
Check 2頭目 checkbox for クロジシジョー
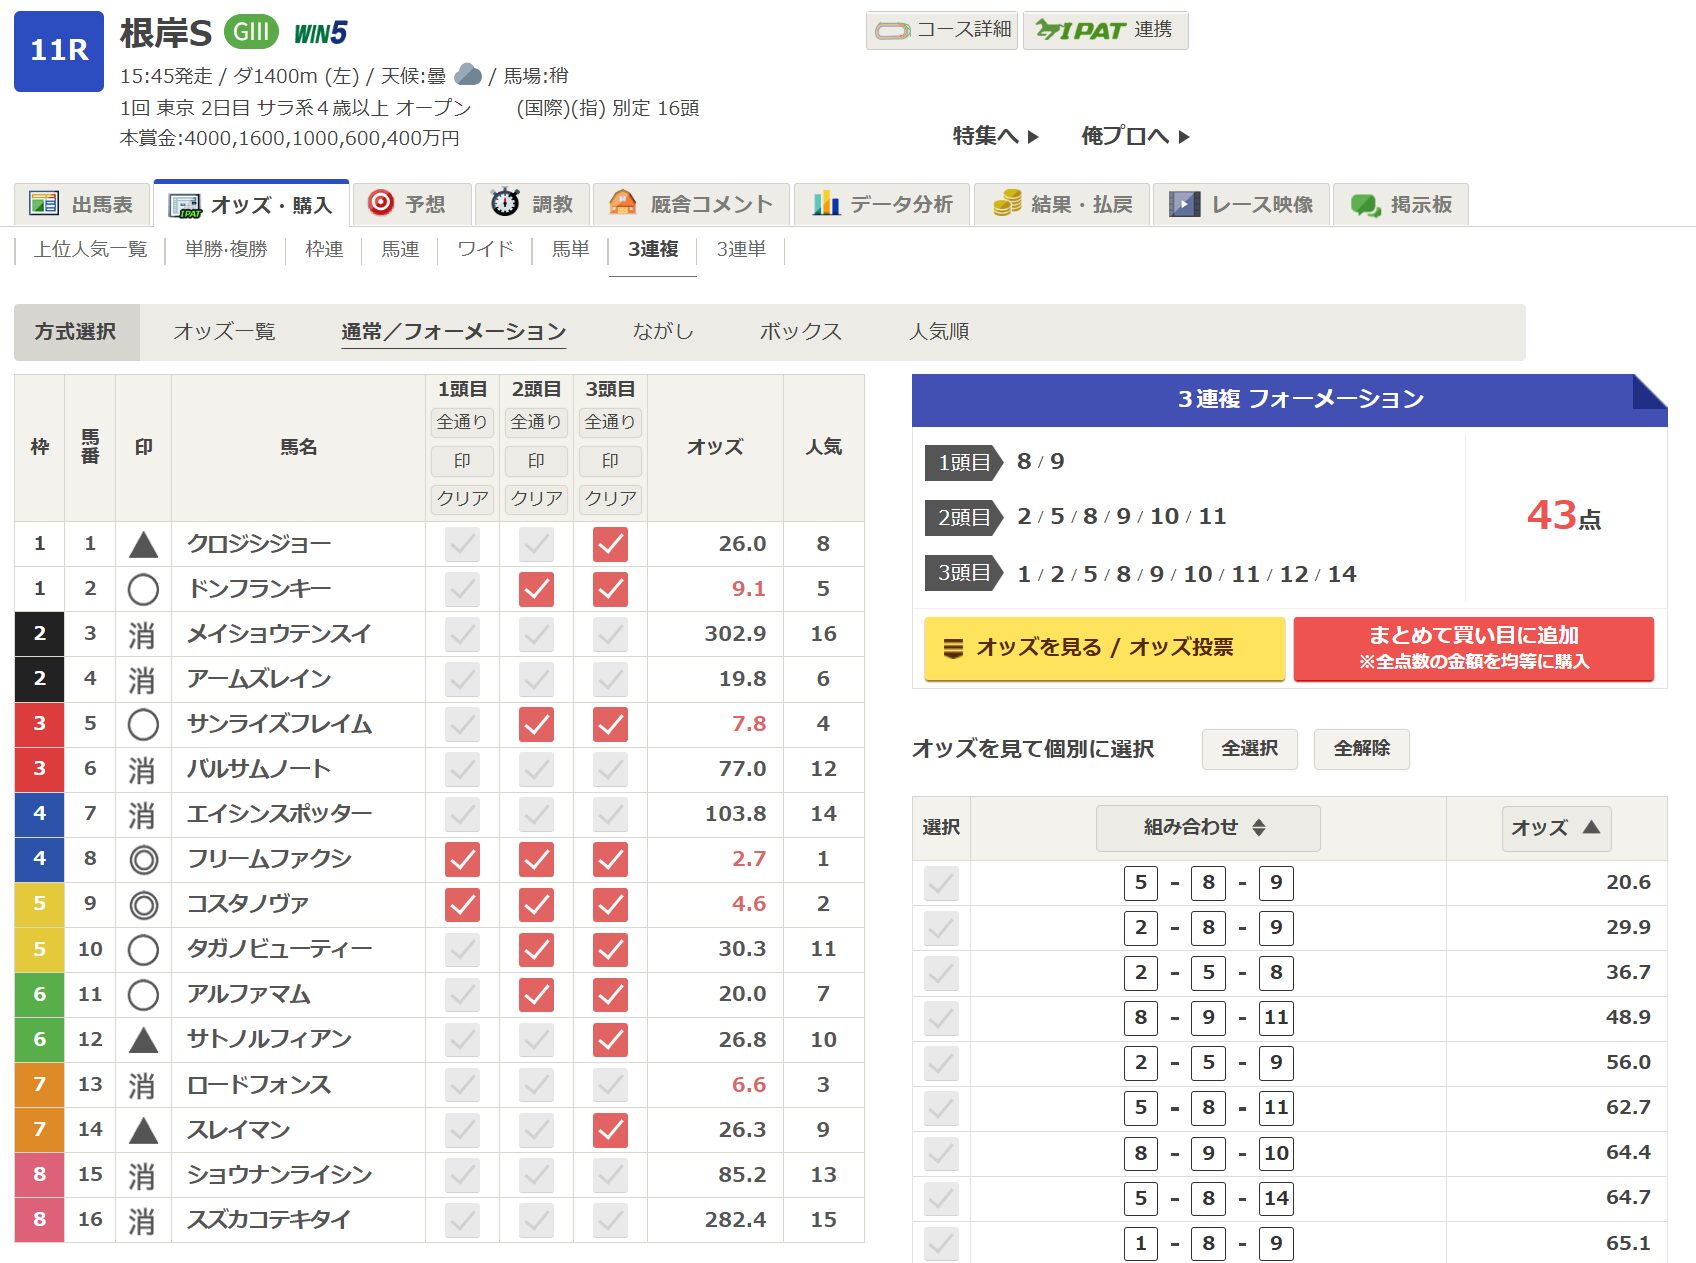point(536,544)
